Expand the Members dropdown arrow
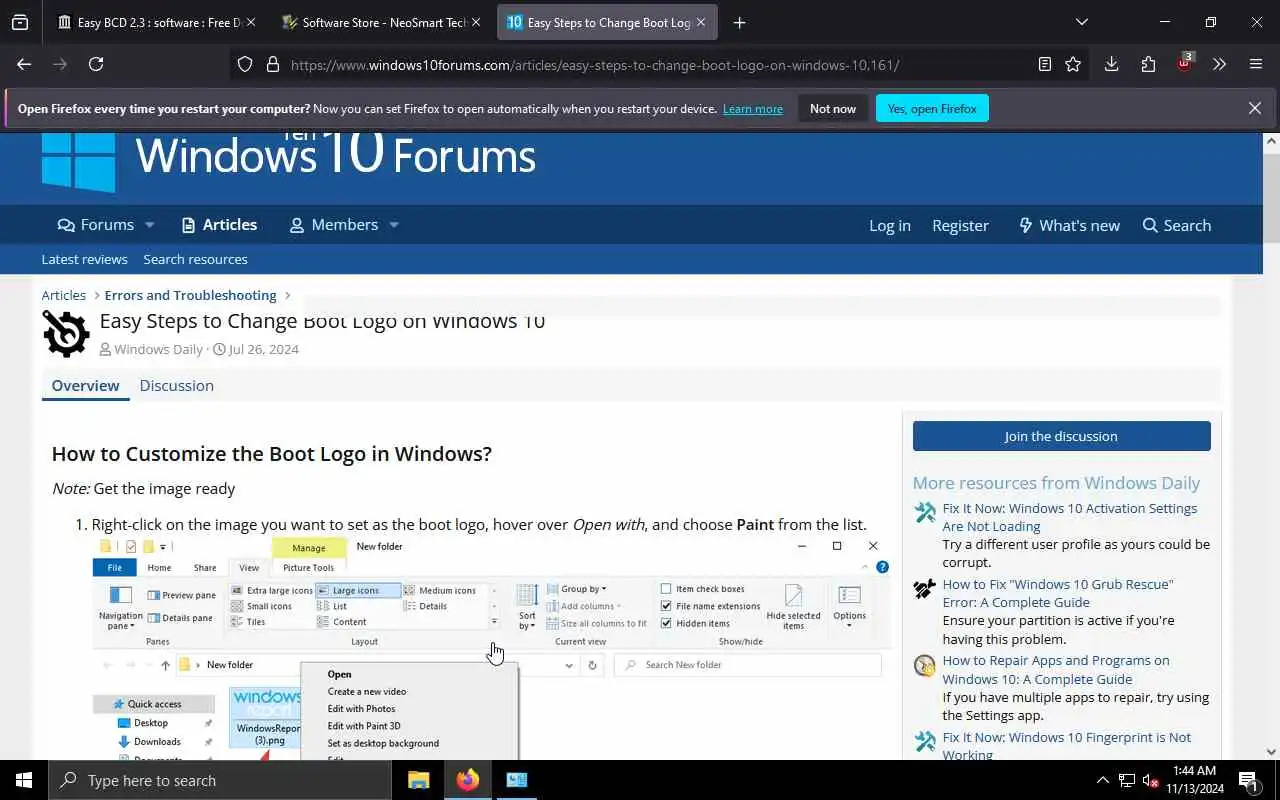The height and width of the screenshot is (800, 1280). coord(394,225)
